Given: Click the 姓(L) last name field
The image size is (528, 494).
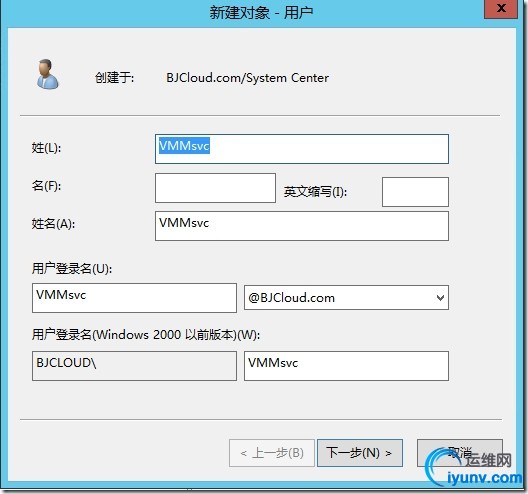Looking at the screenshot, I should 302,149.
